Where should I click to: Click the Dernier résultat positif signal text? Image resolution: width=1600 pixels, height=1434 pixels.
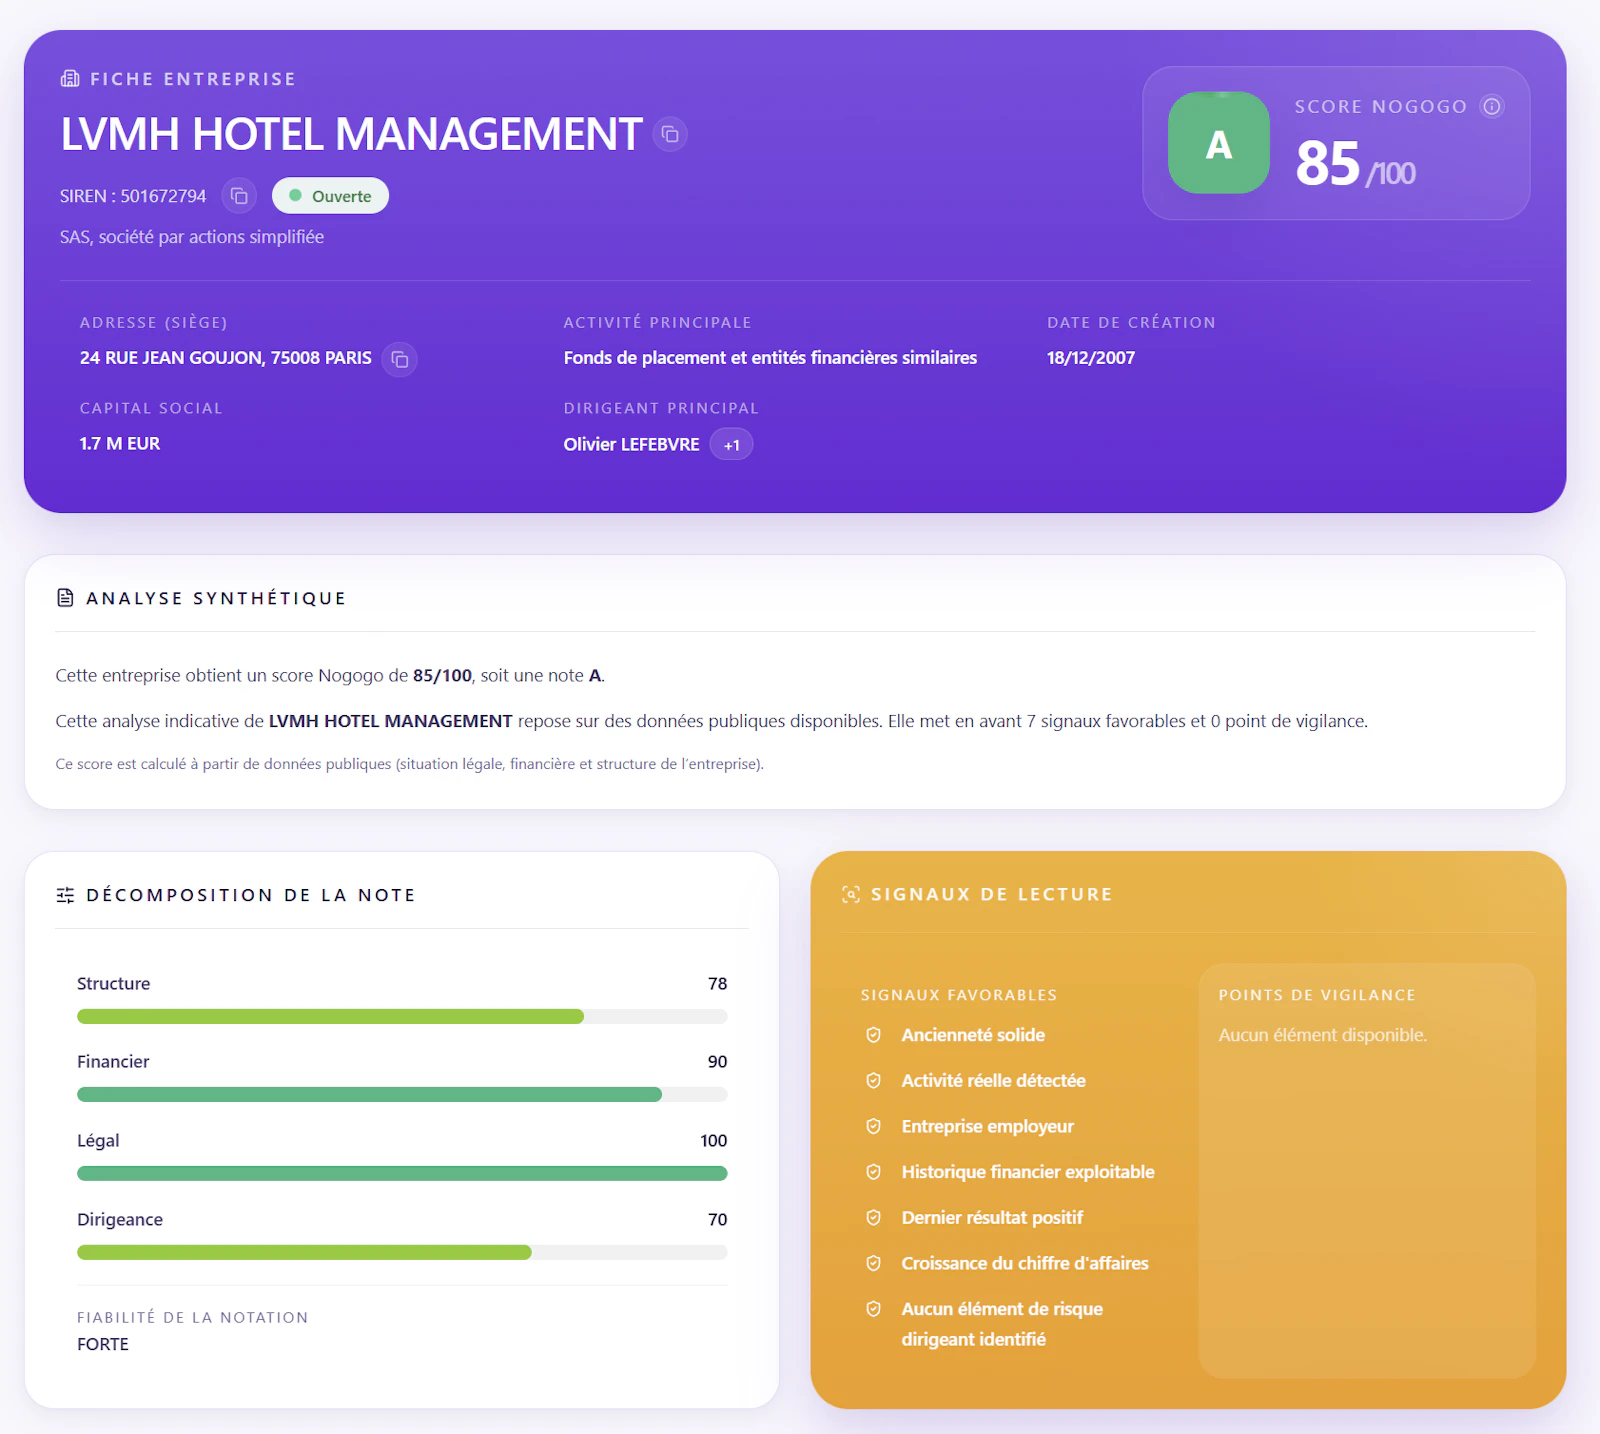click(992, 1218)
